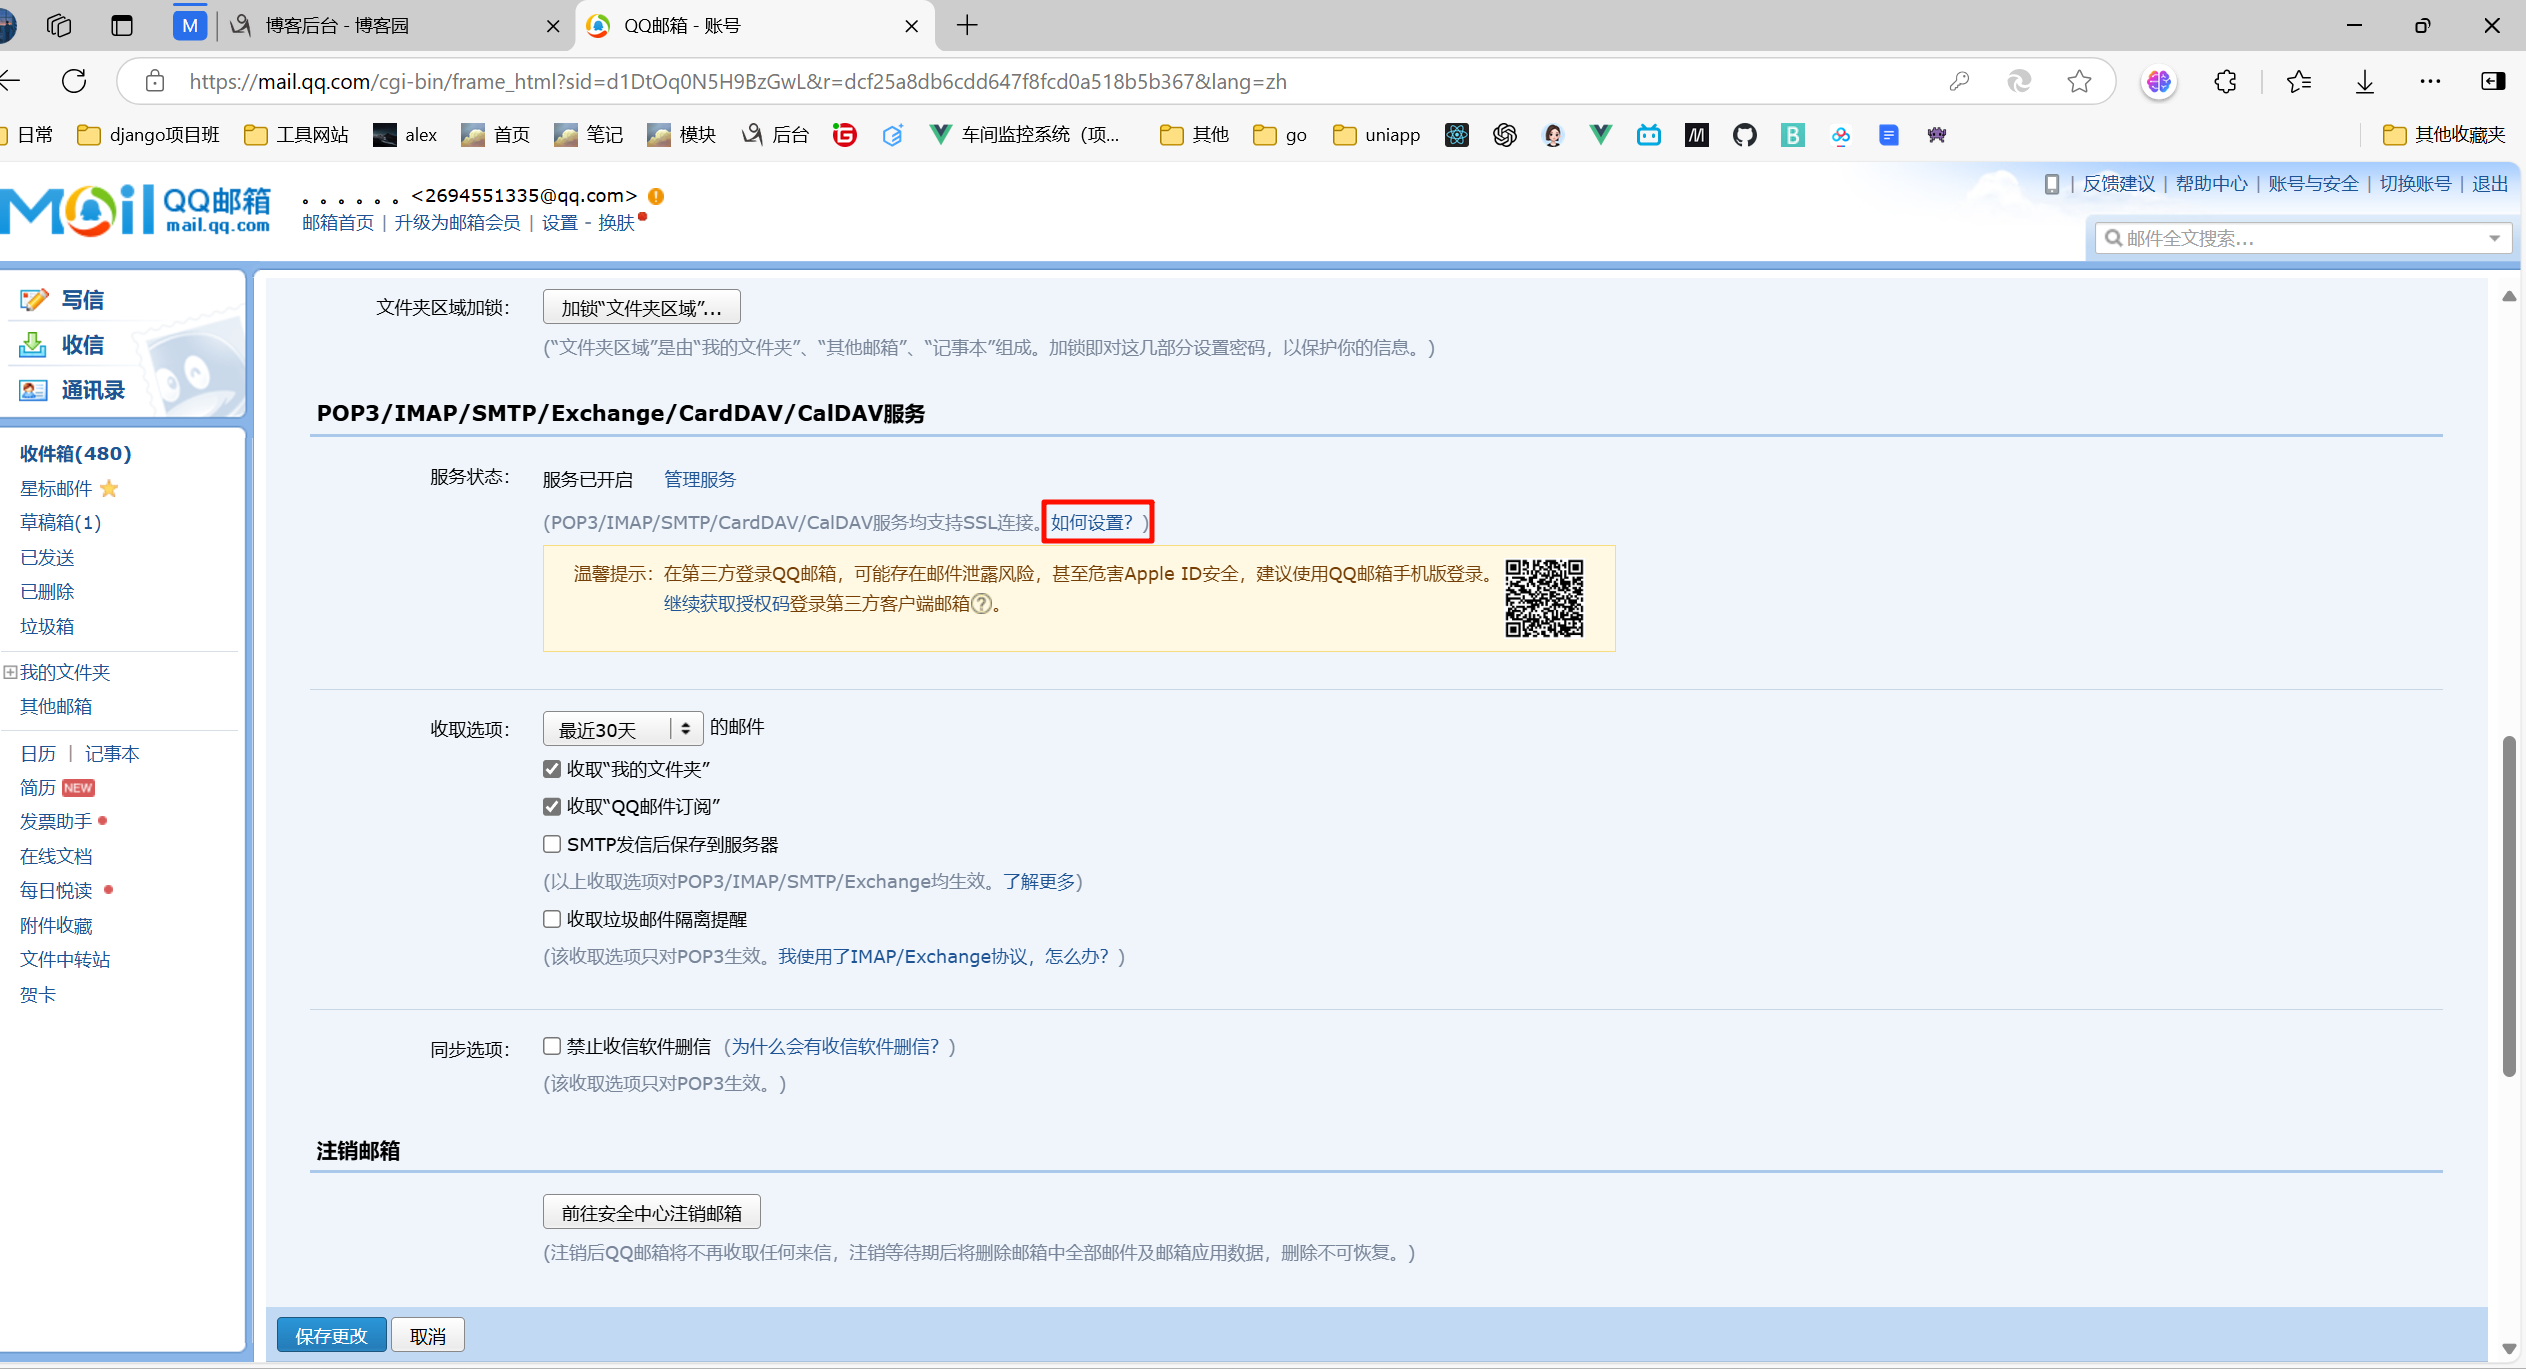Uncheck 收取"QQ邮件订阅" option

(x=552, y=806)
